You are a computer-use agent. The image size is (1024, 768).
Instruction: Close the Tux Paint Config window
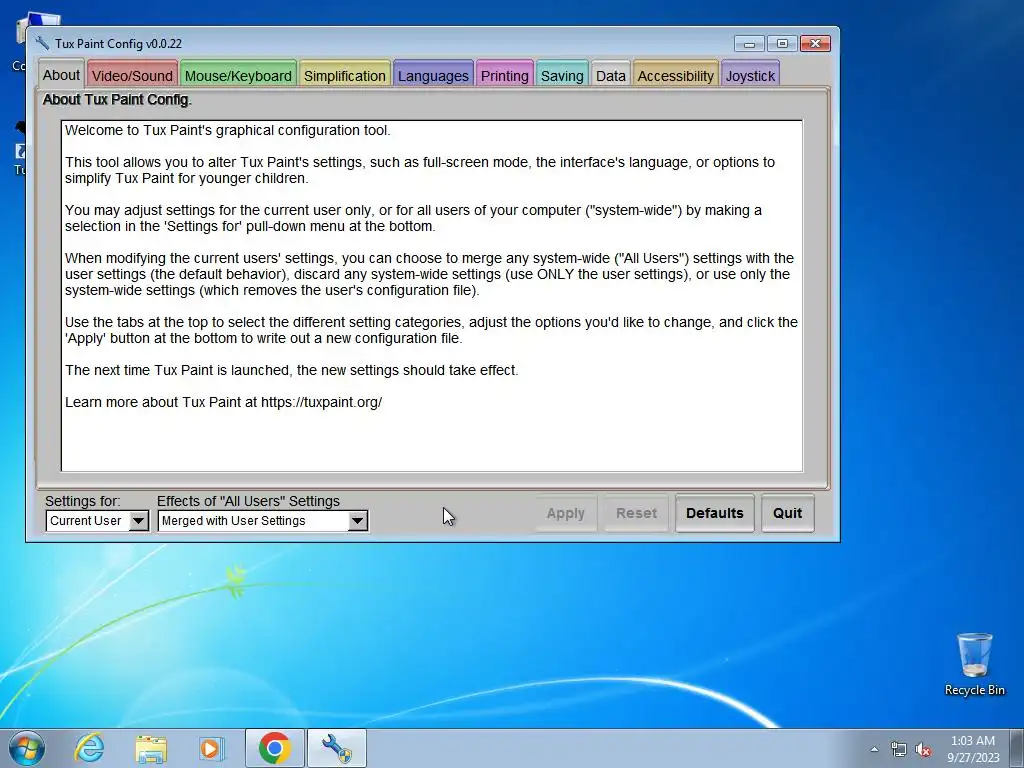[x=815, y=44]
